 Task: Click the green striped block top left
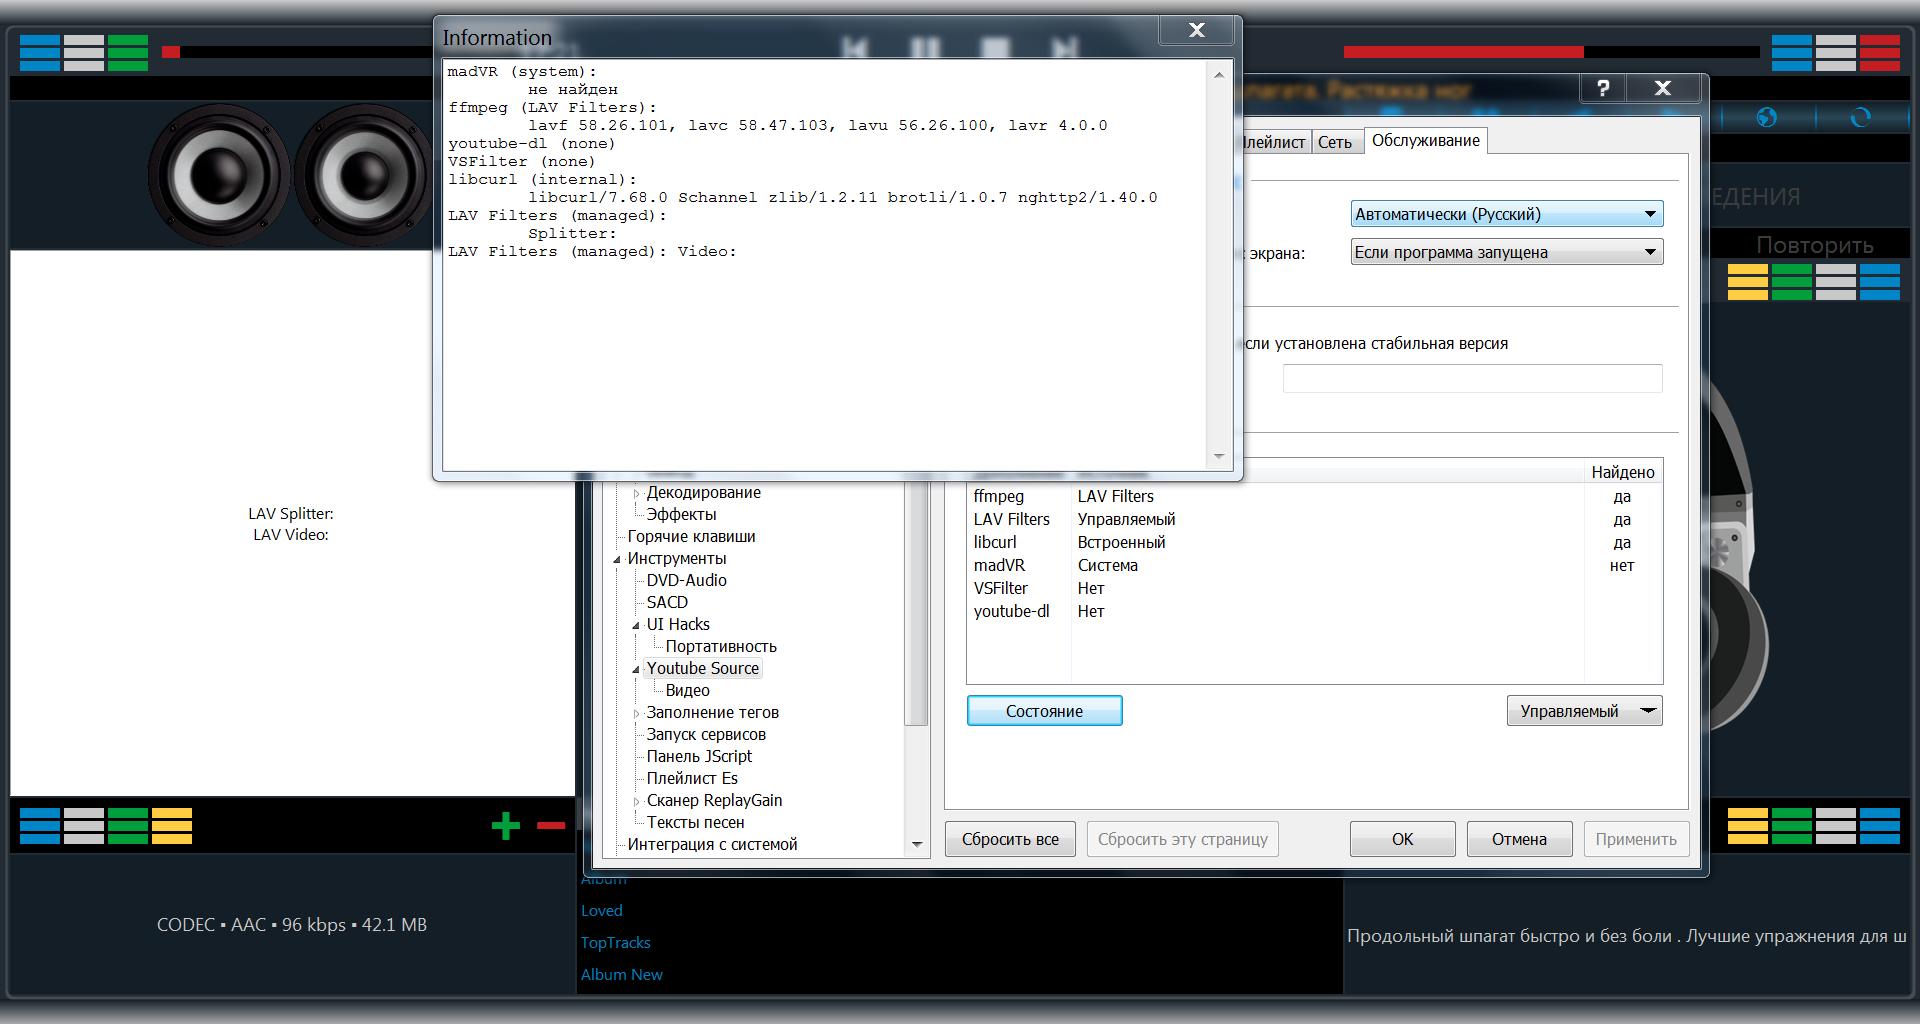pos(128,53)
